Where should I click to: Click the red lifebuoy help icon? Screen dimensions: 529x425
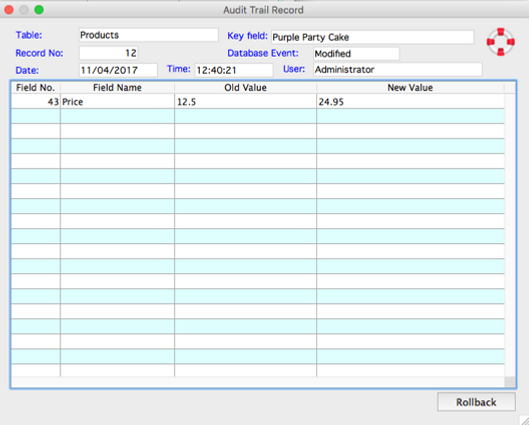[x=500, y=42]
